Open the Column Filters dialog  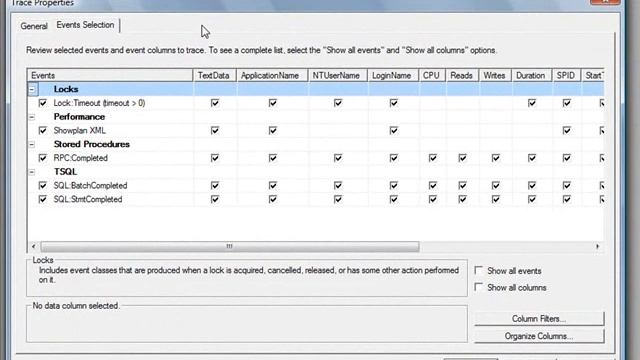tap(539, 319)
